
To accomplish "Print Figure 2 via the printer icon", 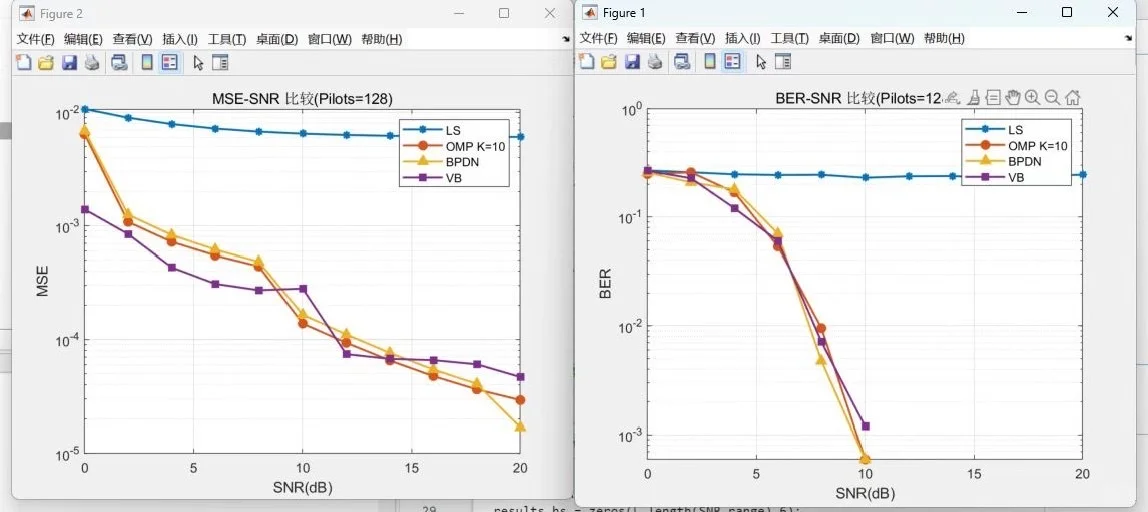I will (x=92, y=62).
